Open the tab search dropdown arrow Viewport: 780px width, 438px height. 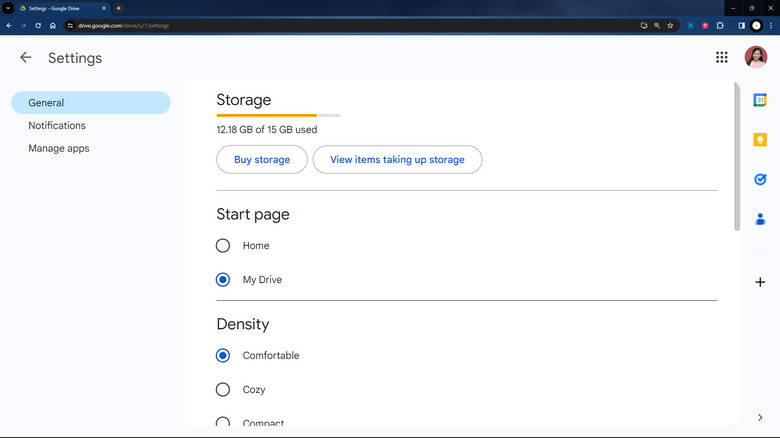pos(8,8)
